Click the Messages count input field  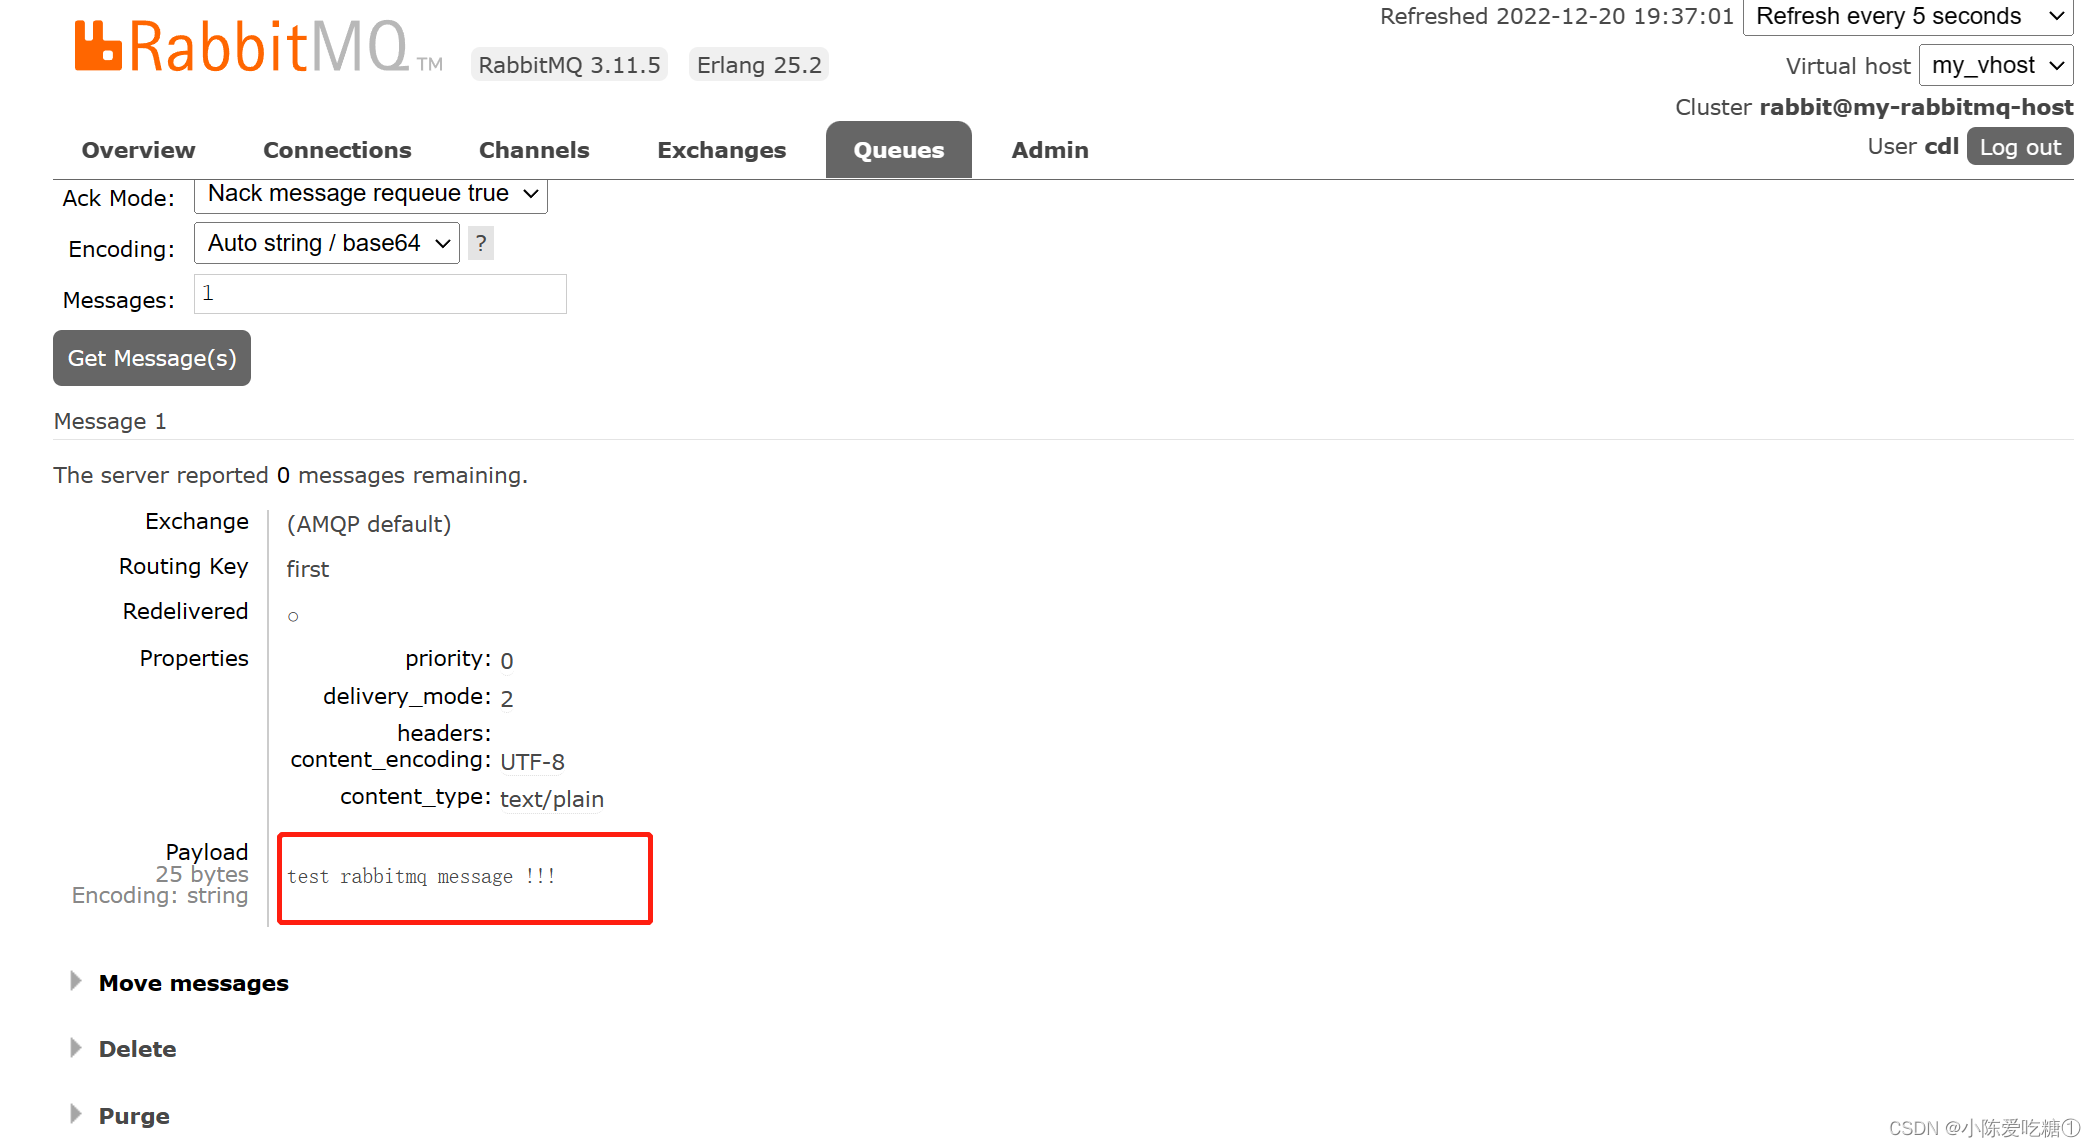(379, 293)
